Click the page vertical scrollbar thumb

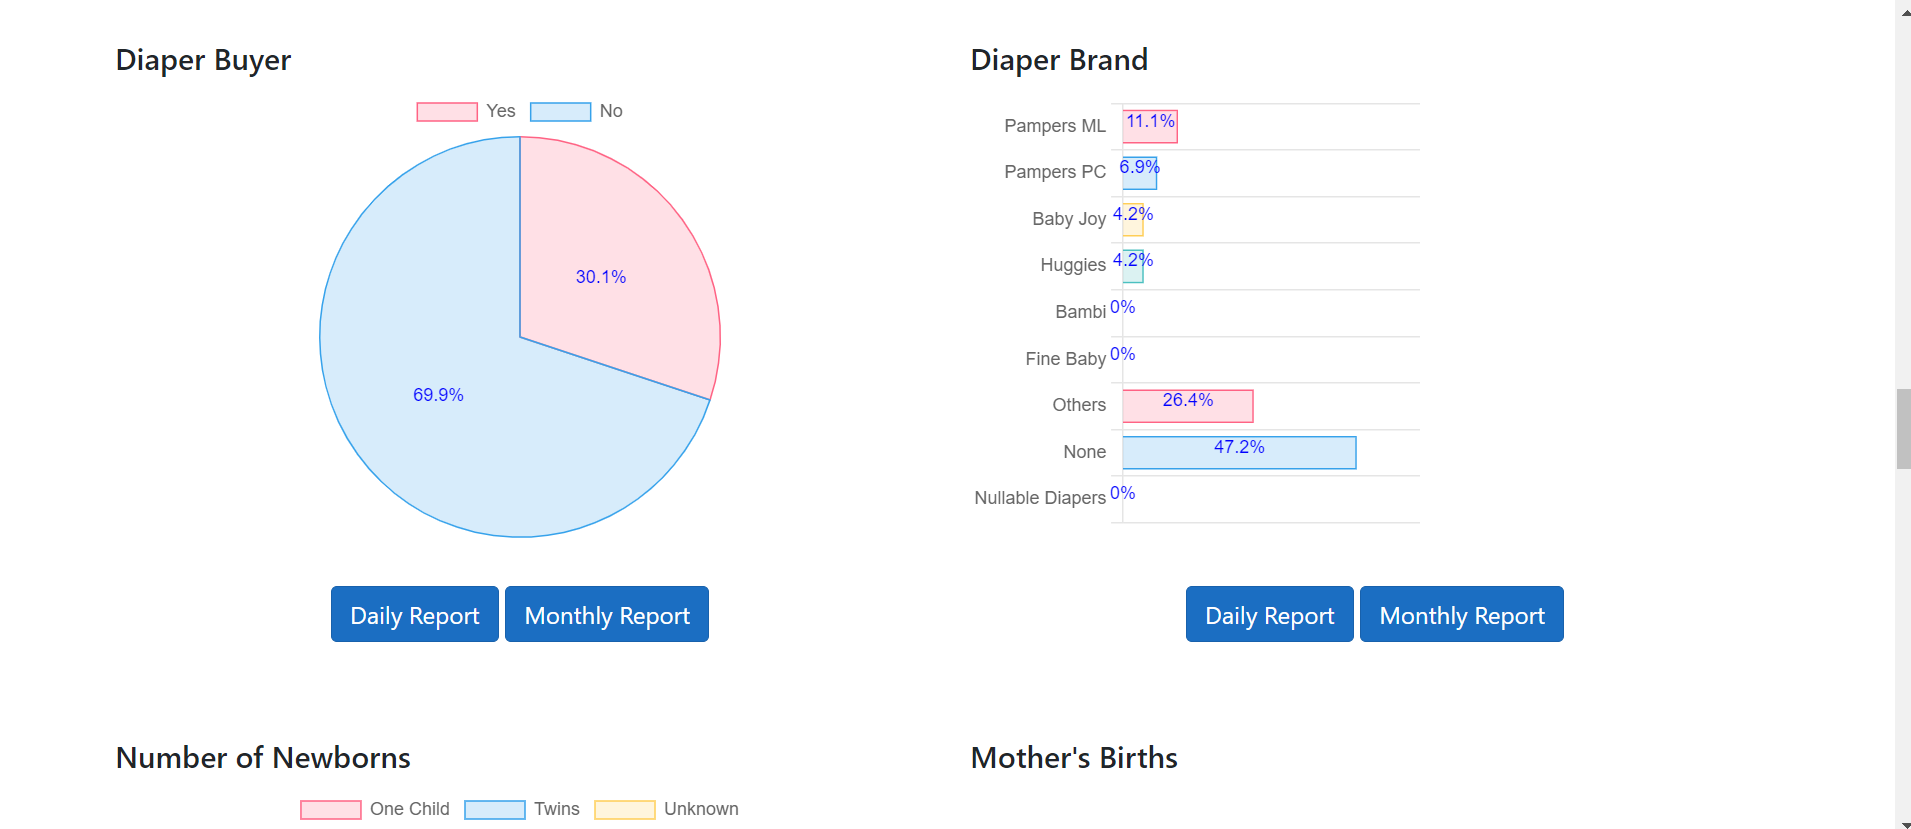tap(1903, 428)
